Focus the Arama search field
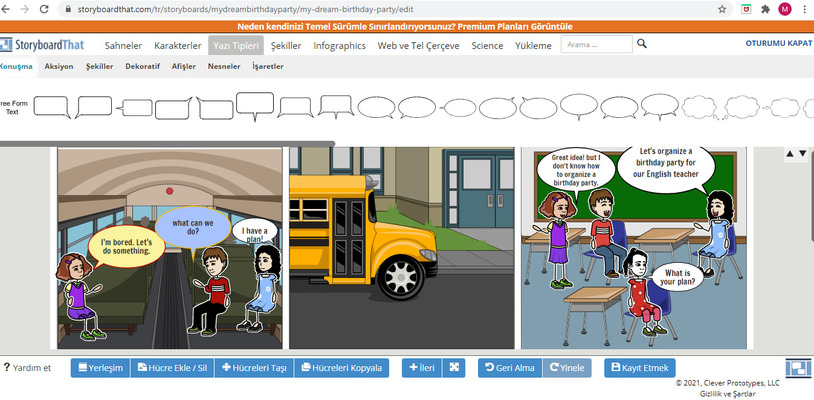 click(x=596, y=44)
